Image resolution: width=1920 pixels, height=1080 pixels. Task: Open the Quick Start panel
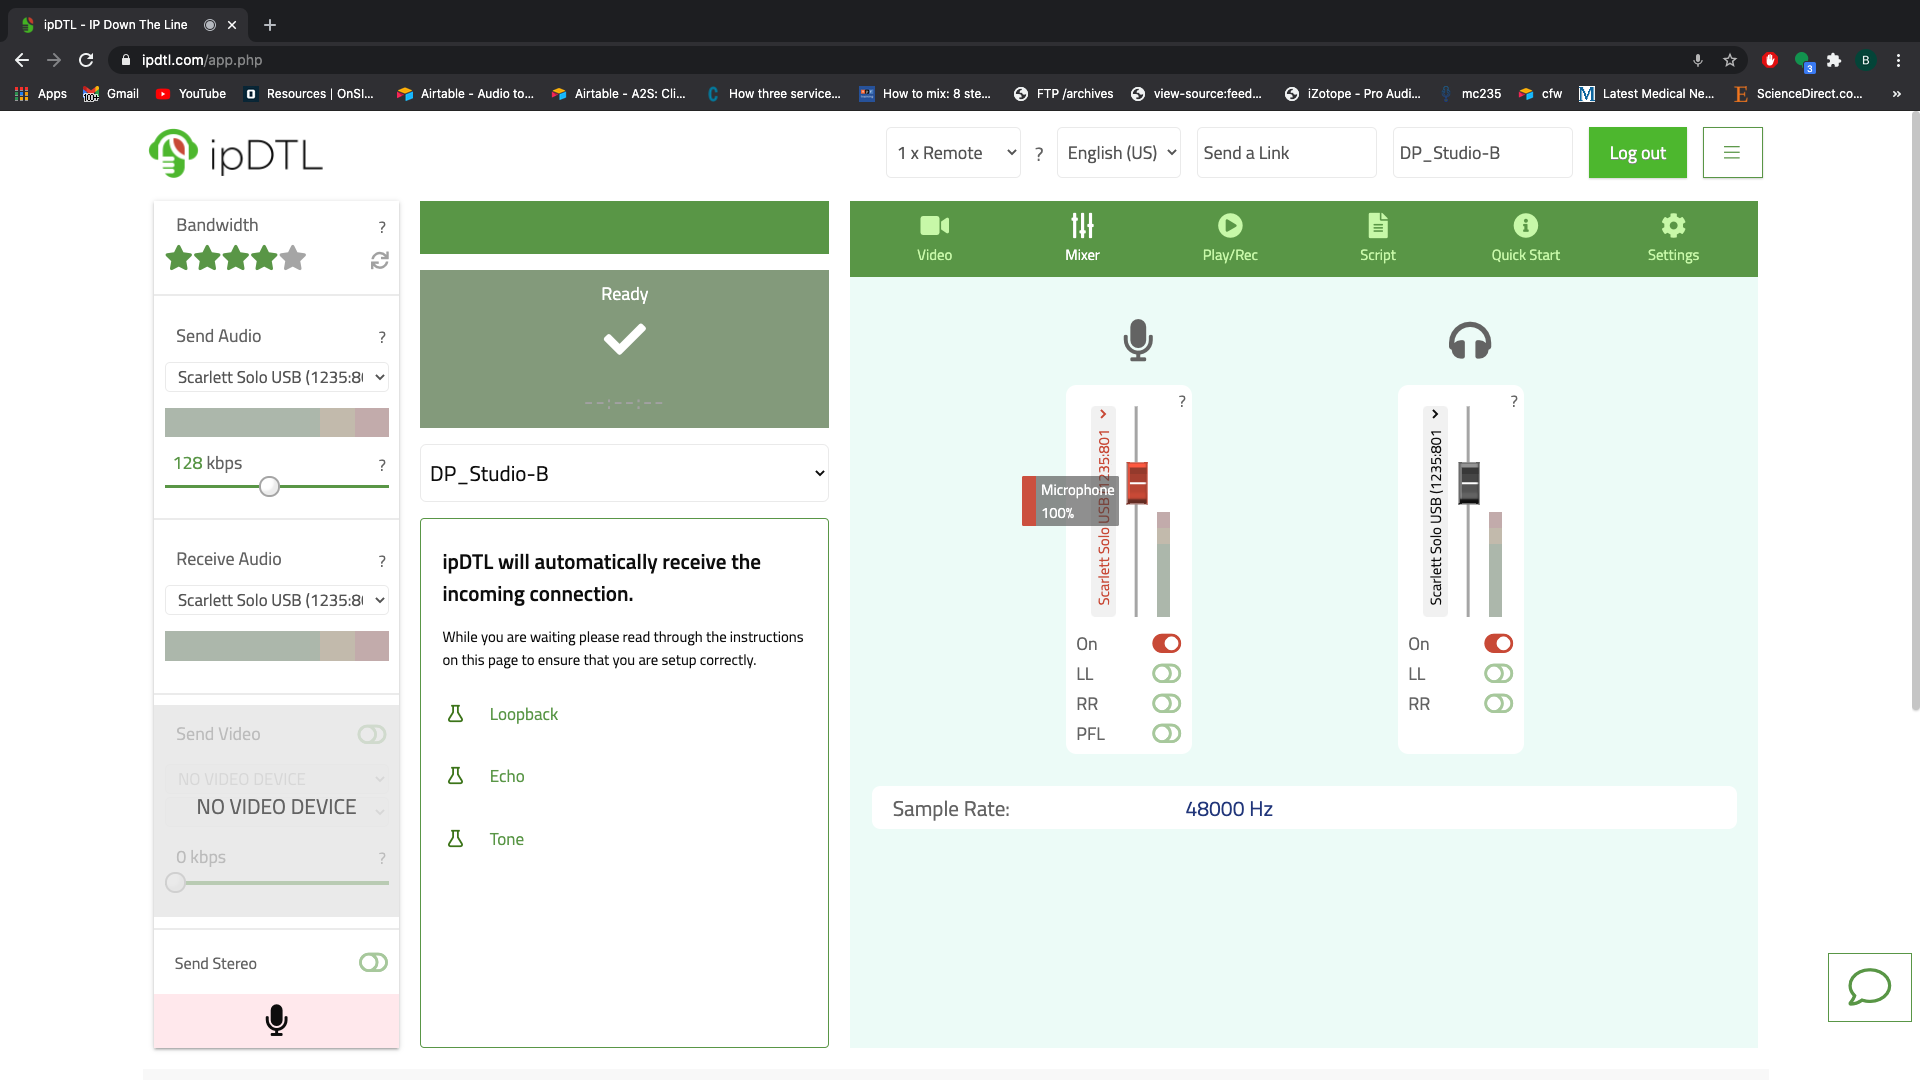click(x=1526, y=237)
